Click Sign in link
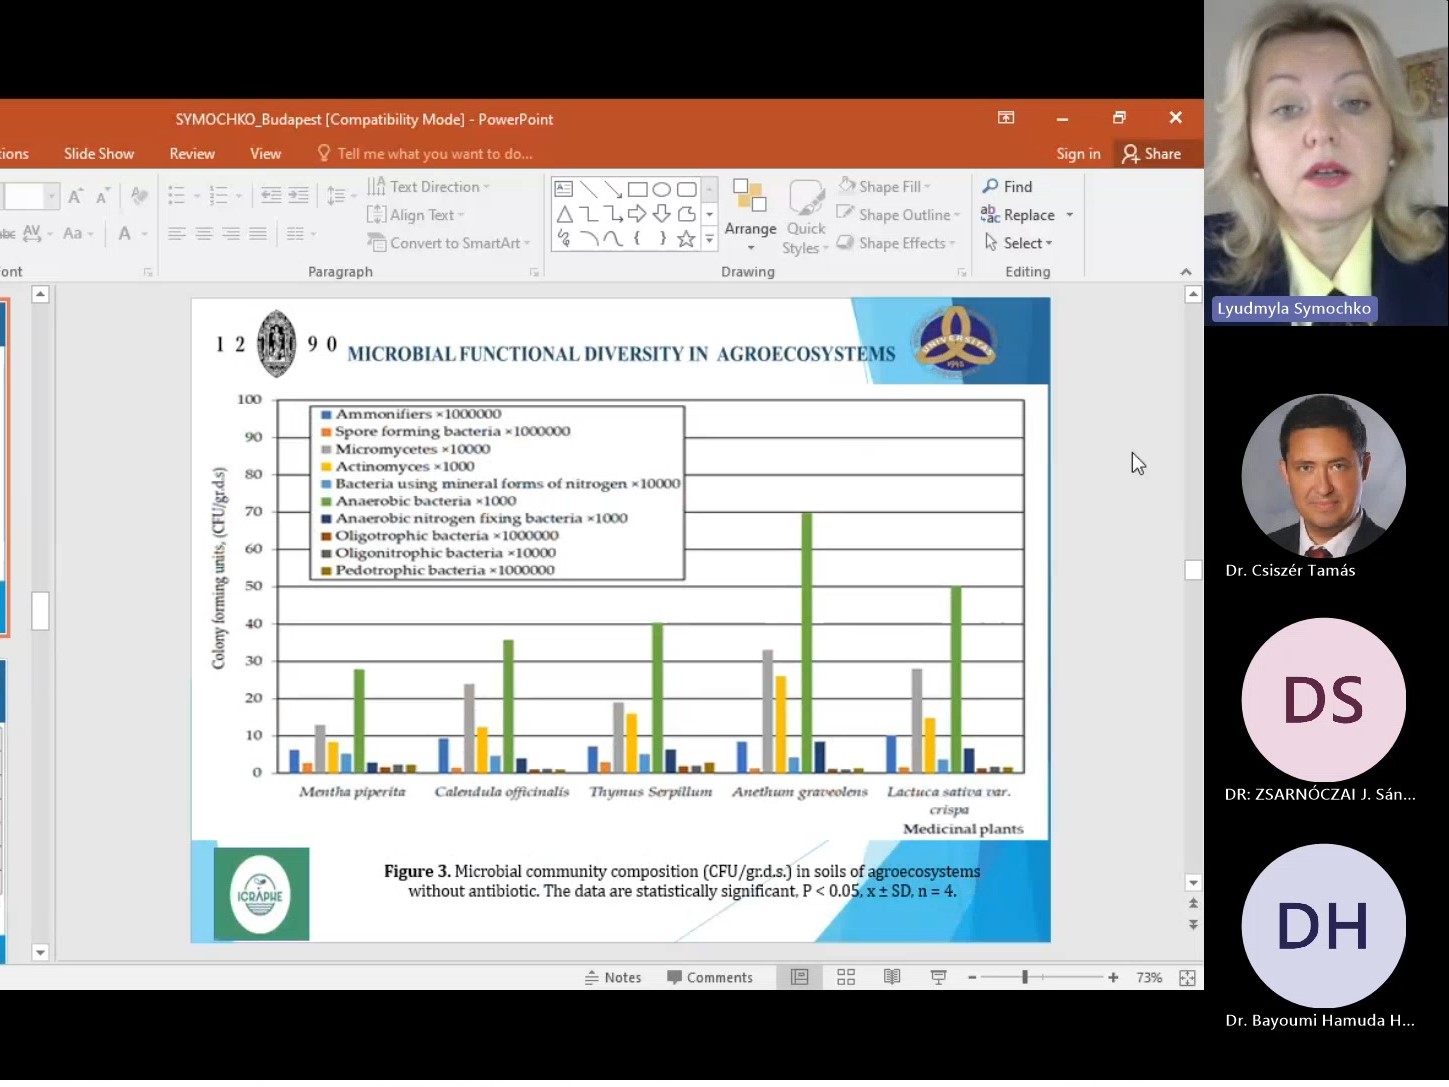The width and height of the screenshot is (1449, 1087). click(x=1078, y=153)
